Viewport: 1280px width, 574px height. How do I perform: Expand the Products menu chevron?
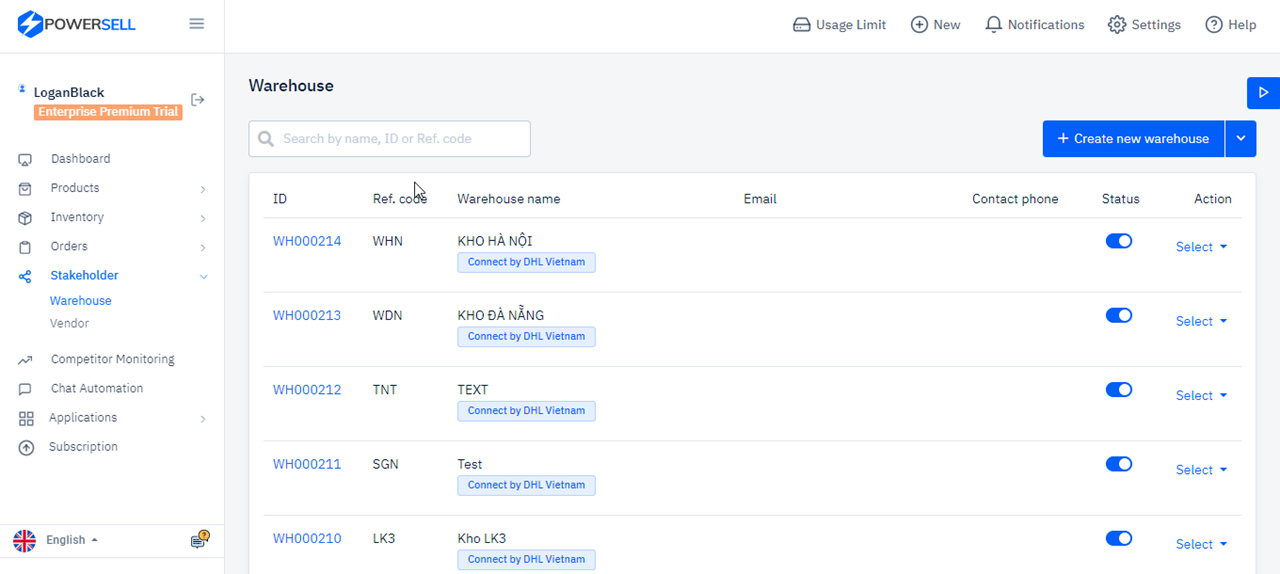(x=203, y=189)
